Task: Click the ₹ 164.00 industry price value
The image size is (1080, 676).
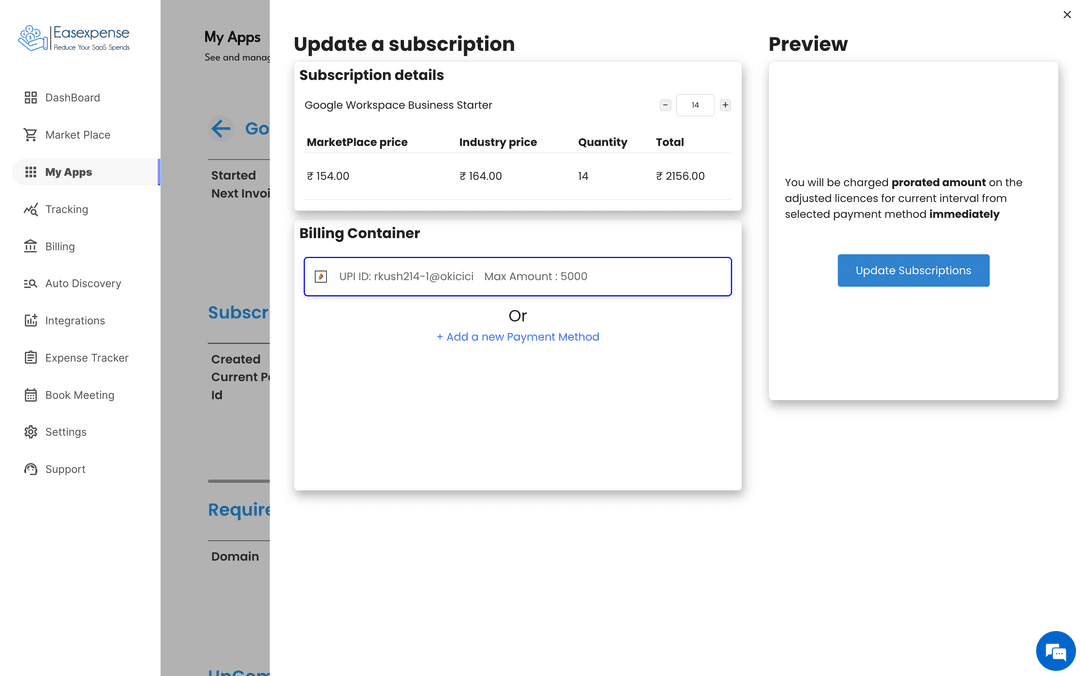Action: pyautogui.click(x=481, y=176)
